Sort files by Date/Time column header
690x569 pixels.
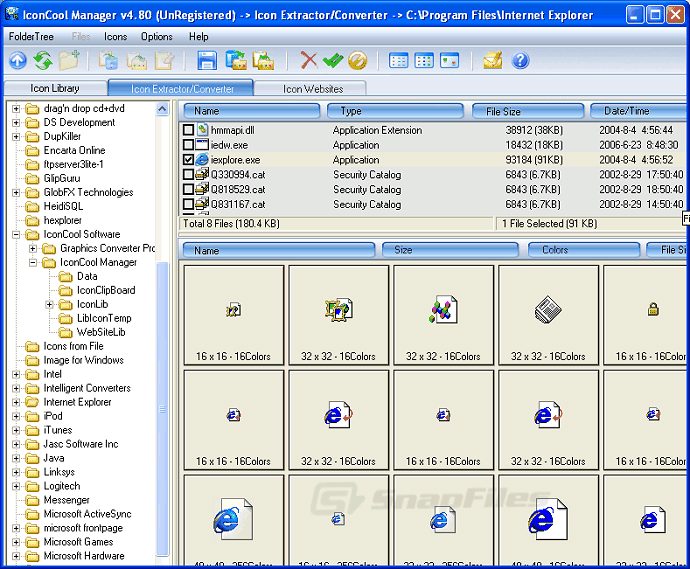[639, 111]
